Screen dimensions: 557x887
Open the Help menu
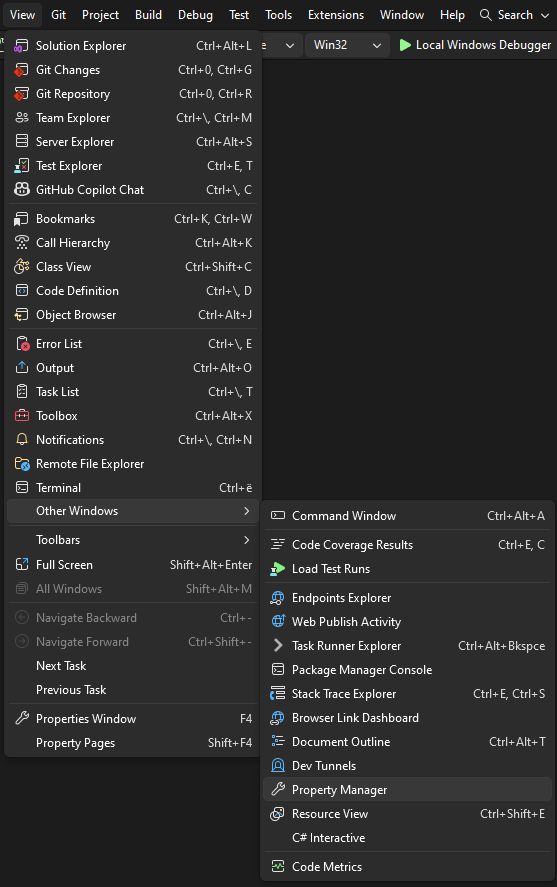(452, 15)
